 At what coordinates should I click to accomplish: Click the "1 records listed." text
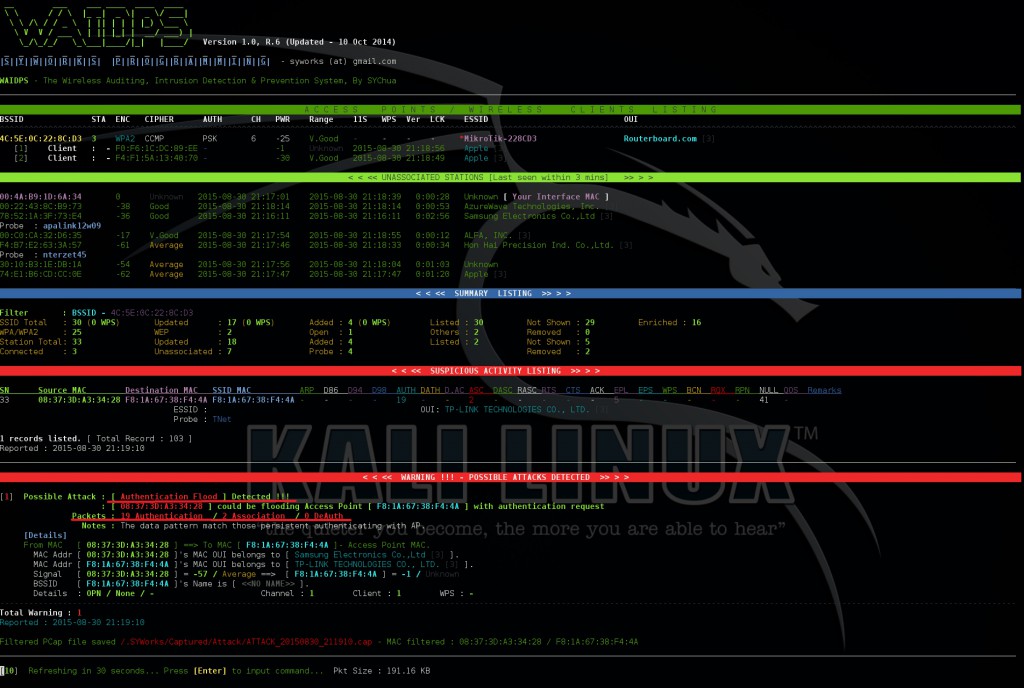click(x=40, y=439)
